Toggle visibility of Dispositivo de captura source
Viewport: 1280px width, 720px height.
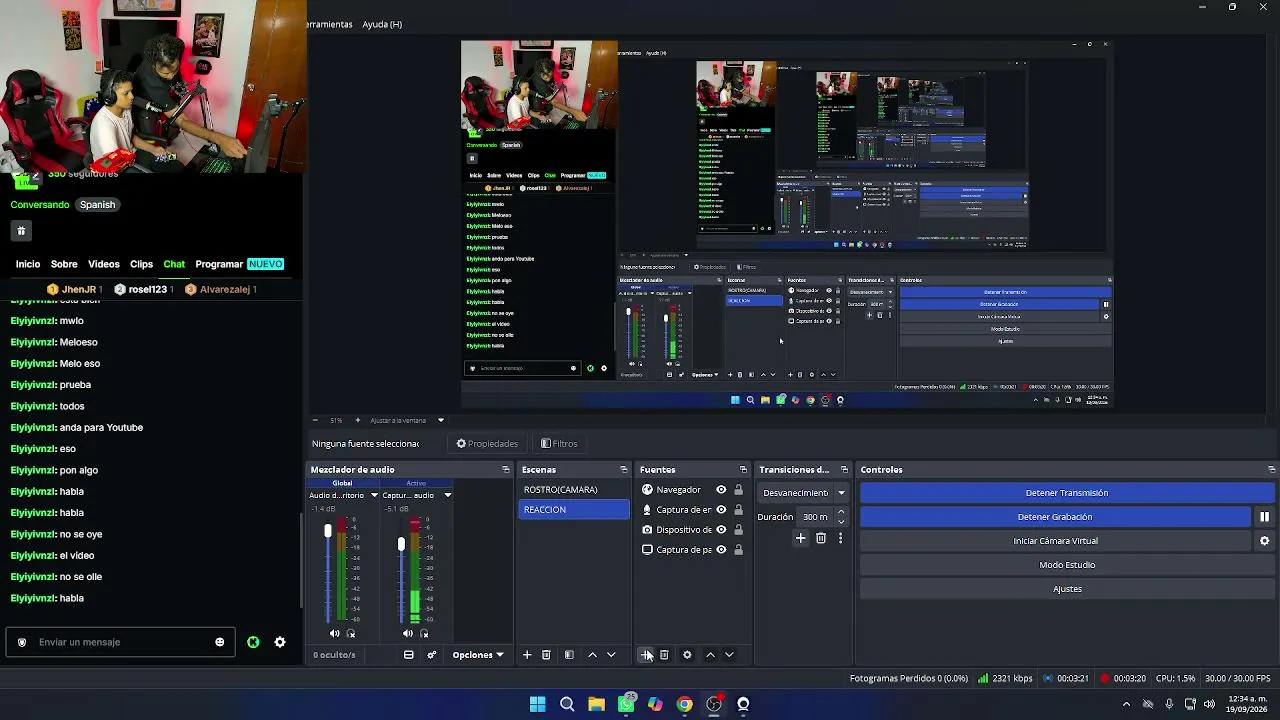[x=721, y=530]
